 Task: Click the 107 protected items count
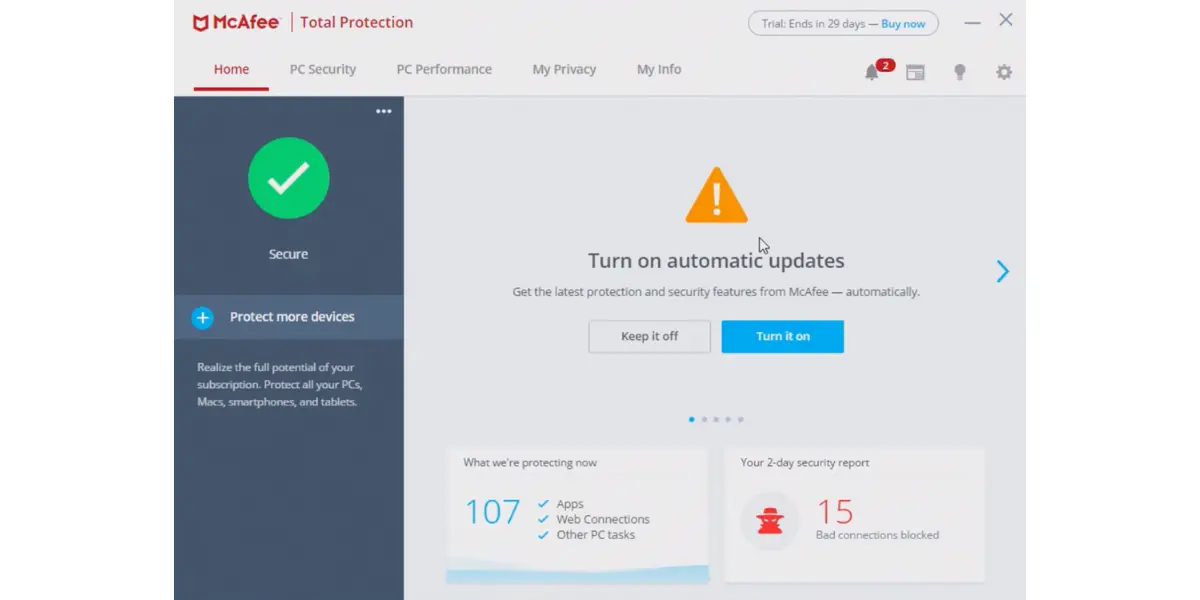pyautogui.click(x=493, y=513)
